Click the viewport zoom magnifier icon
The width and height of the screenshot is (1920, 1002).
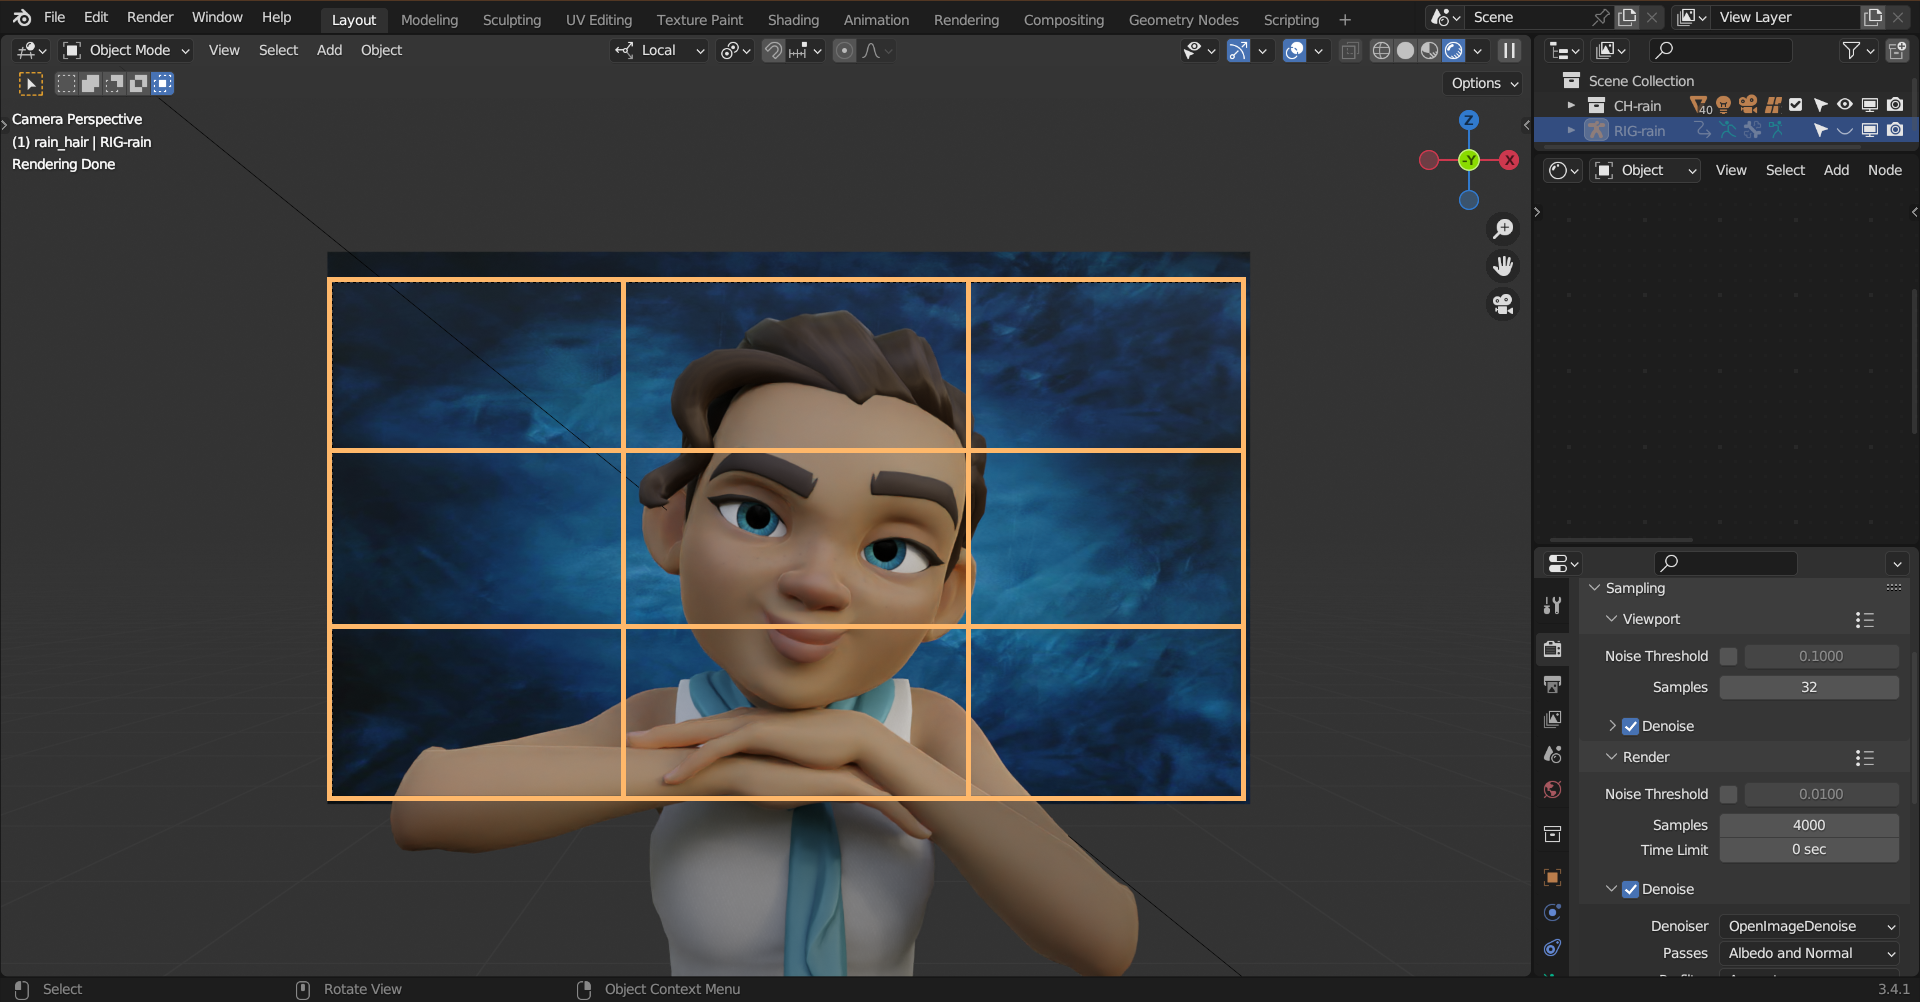point(1503,229)
